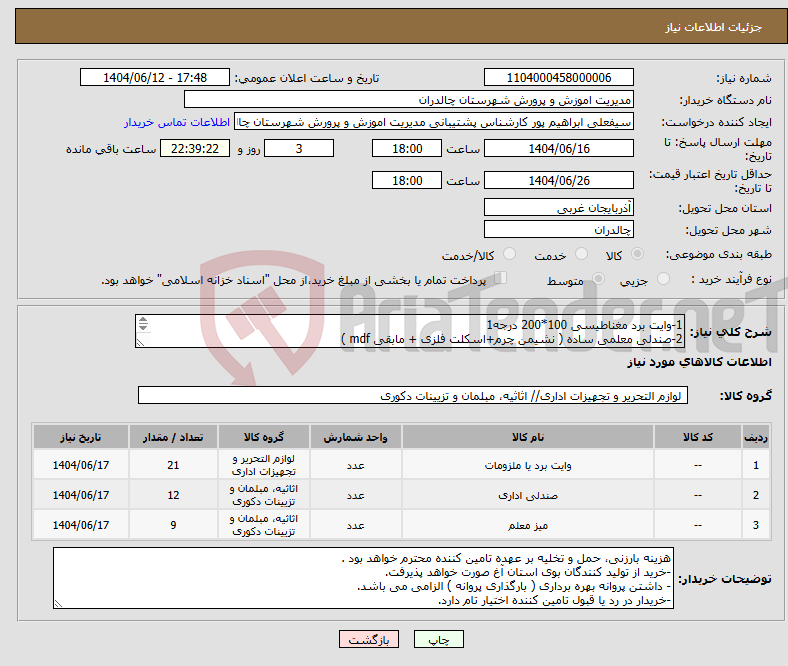
Task: Click the استان محل تحویل field
Action: pos(558,208)
